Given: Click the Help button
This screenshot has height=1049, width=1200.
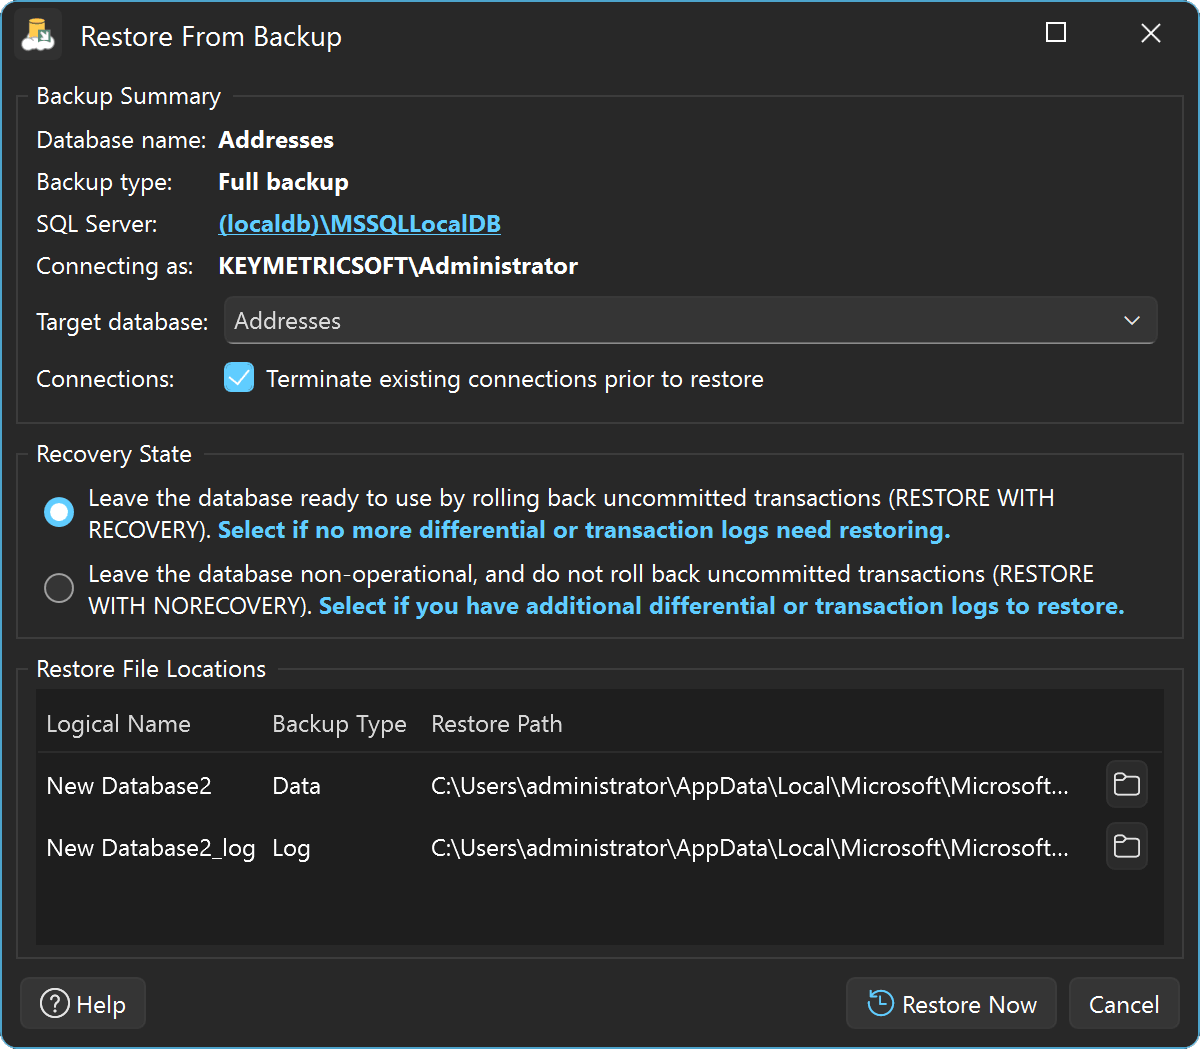Looking at the screenshot, I should [82, 1003].
